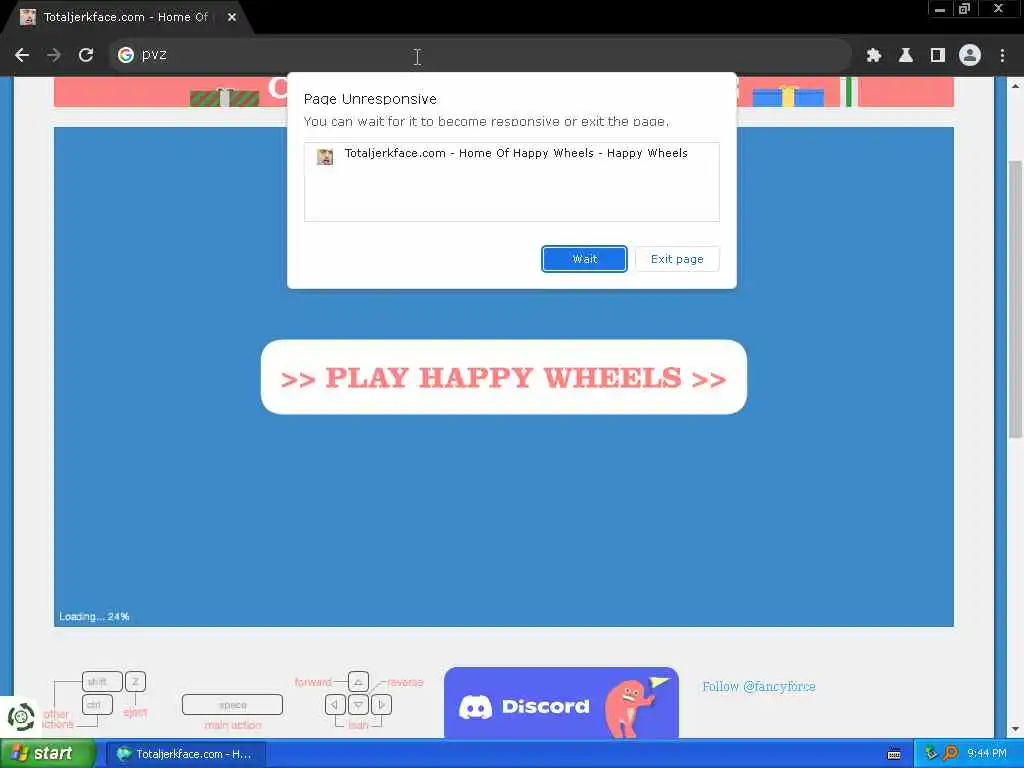Click the Google icon in the address bar

click(x=125, y=55)
